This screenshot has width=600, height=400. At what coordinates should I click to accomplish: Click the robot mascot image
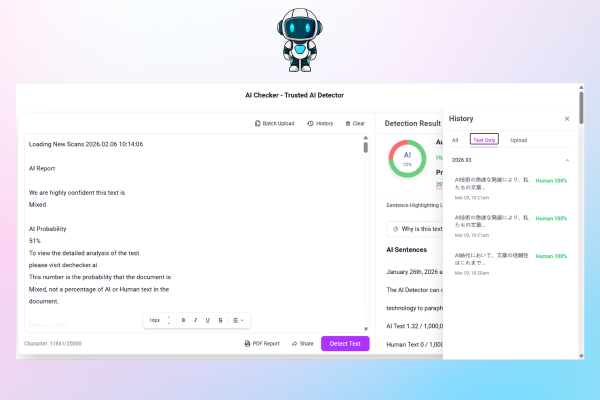(300, 40)
